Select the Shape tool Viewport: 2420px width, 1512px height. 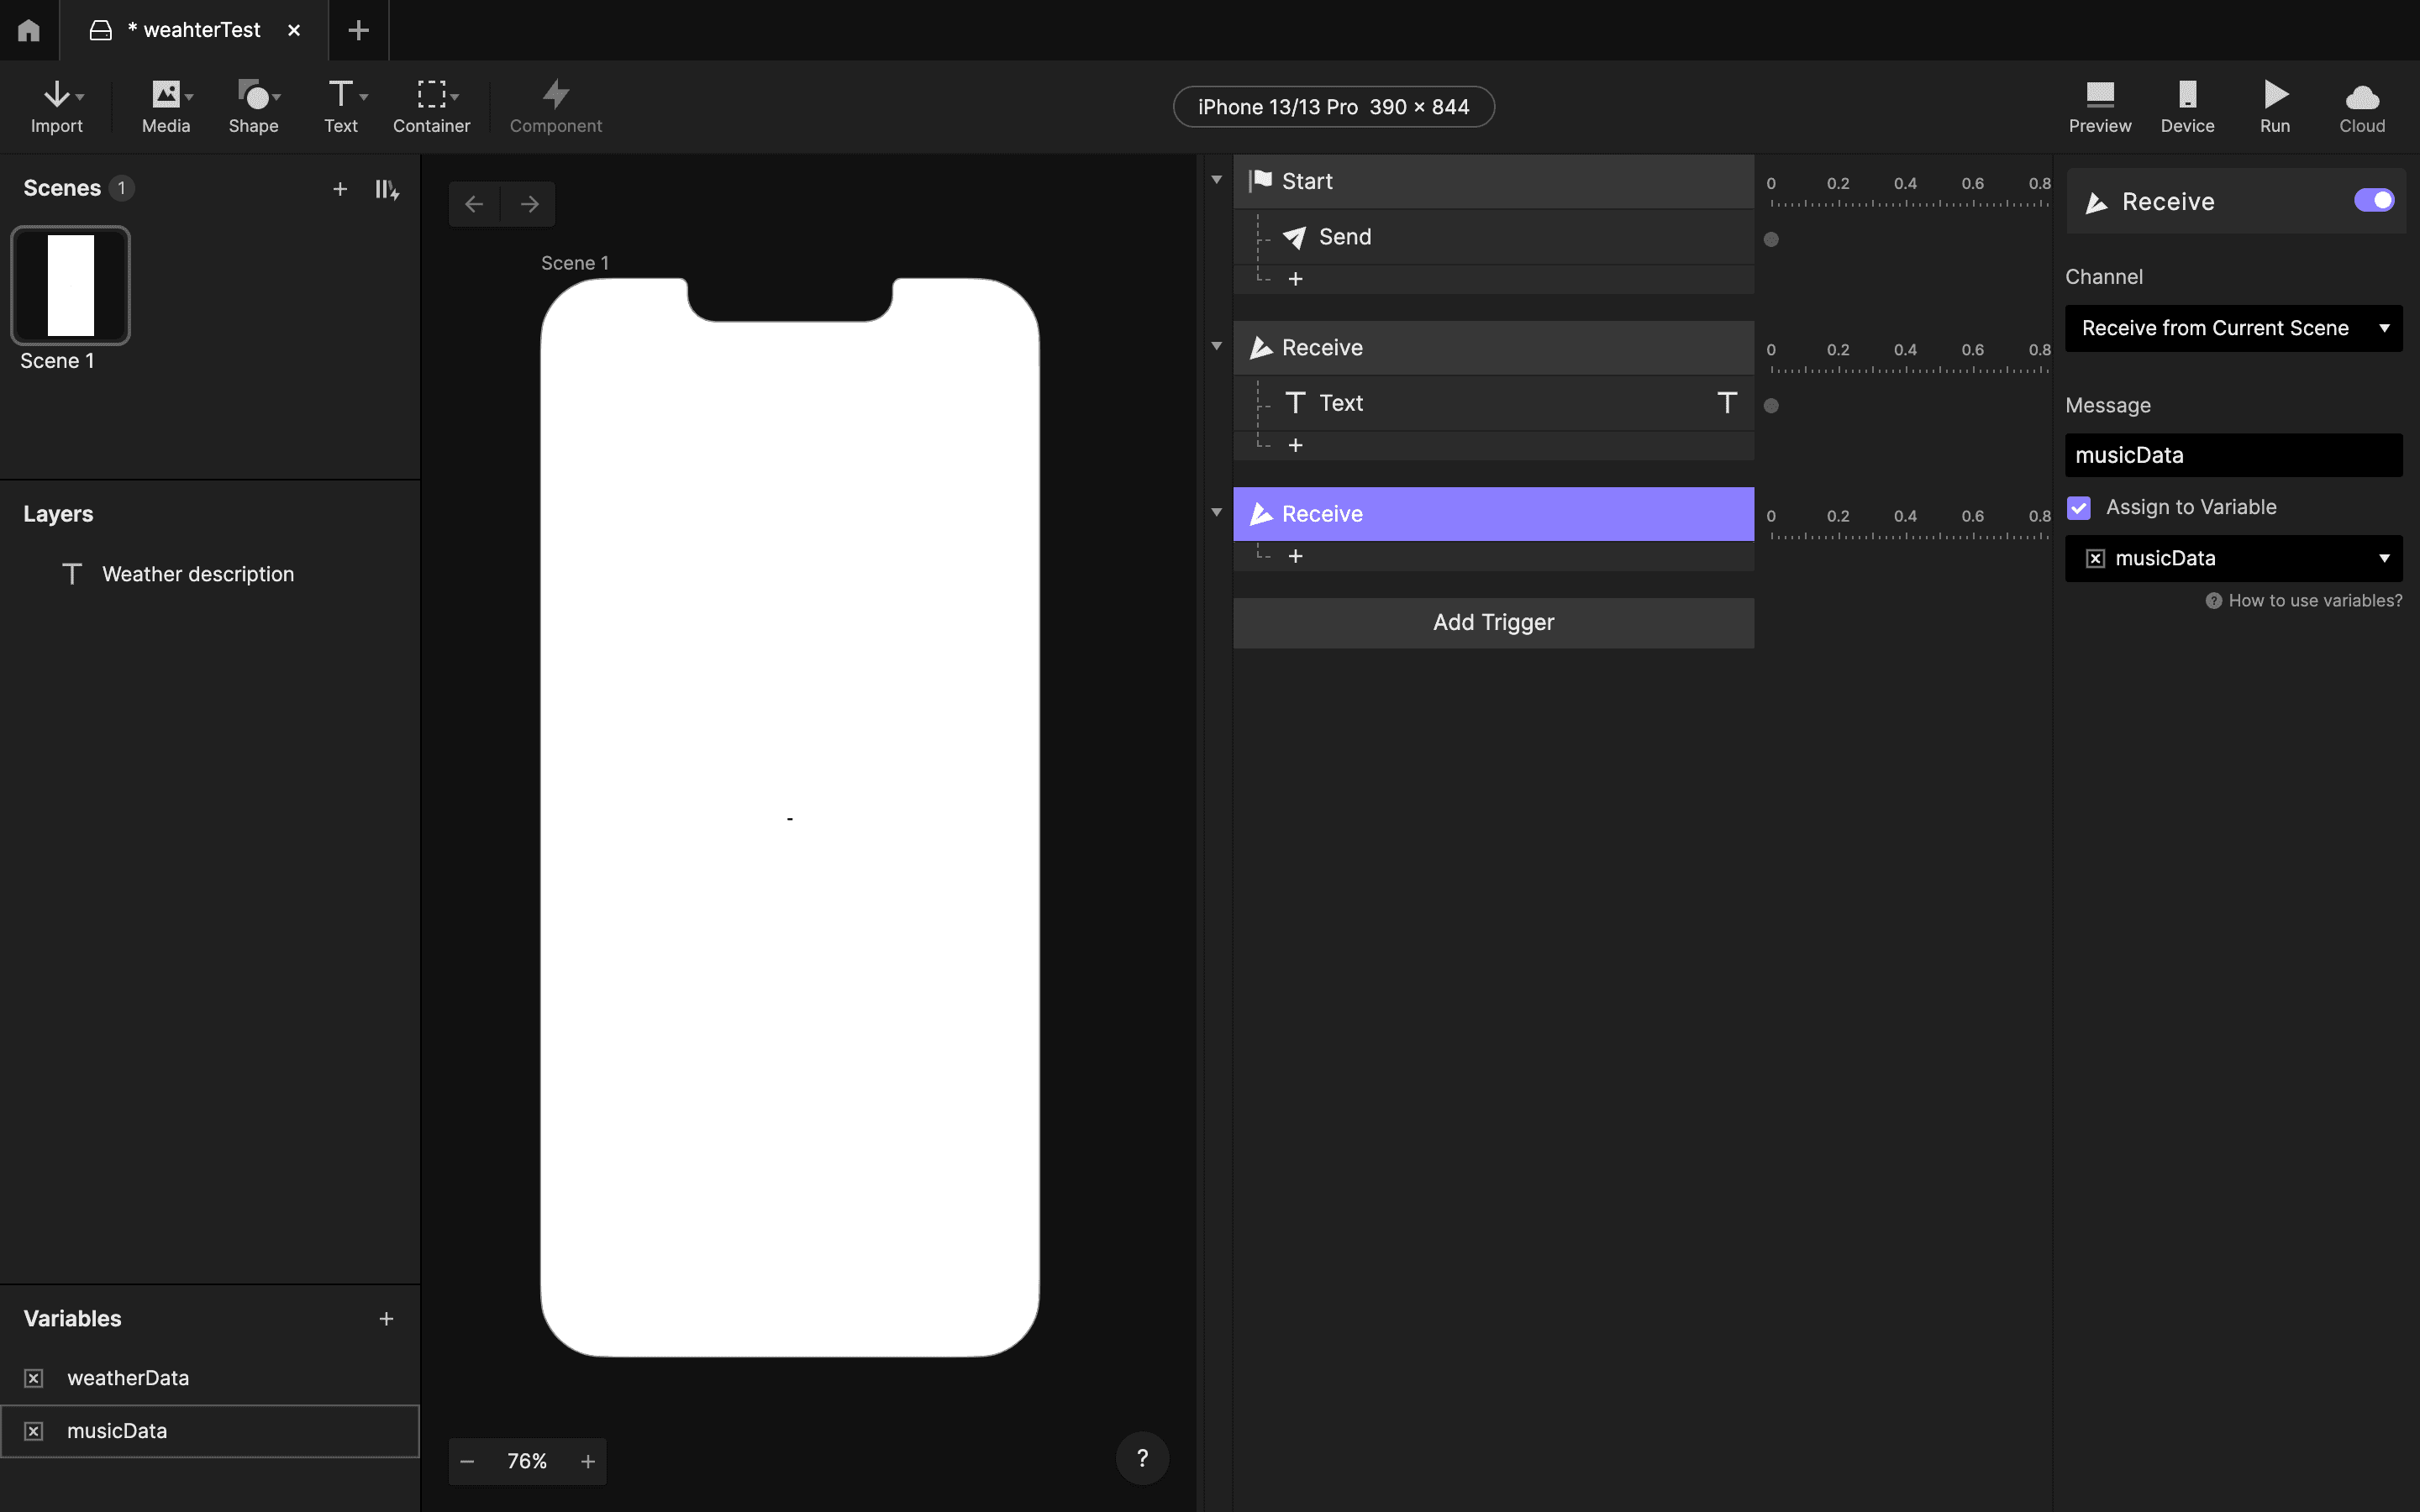[x=252, y=104]
